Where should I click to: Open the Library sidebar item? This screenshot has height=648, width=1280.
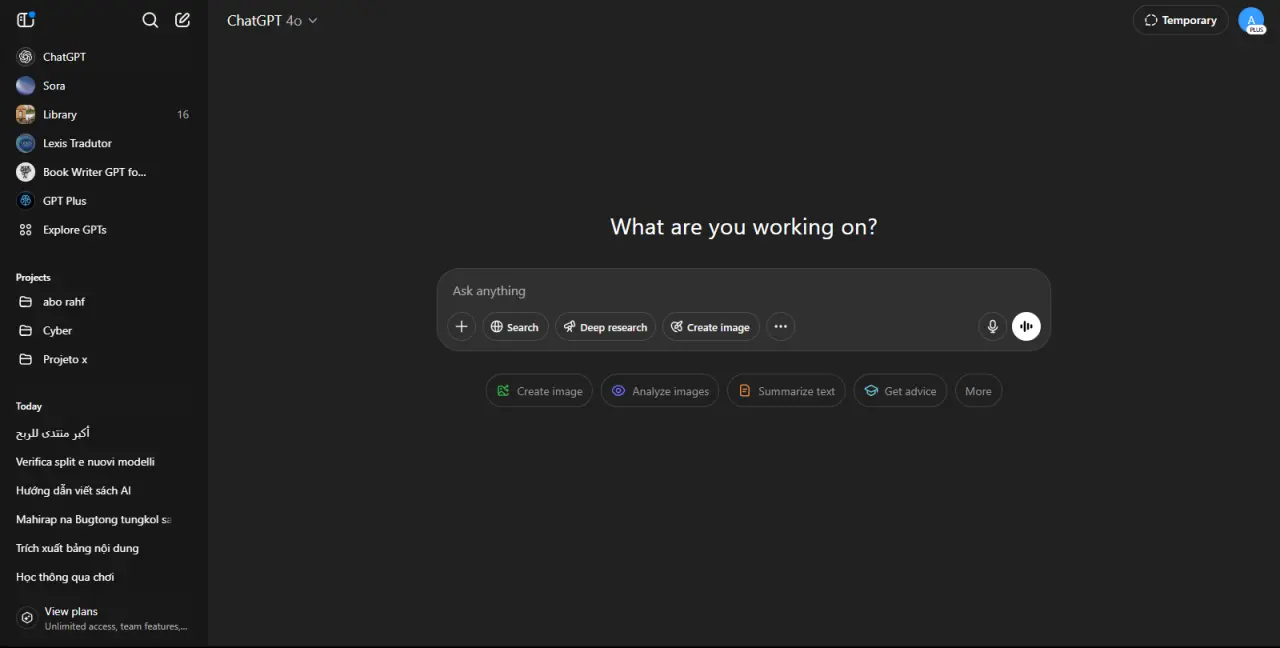point(104,115)
